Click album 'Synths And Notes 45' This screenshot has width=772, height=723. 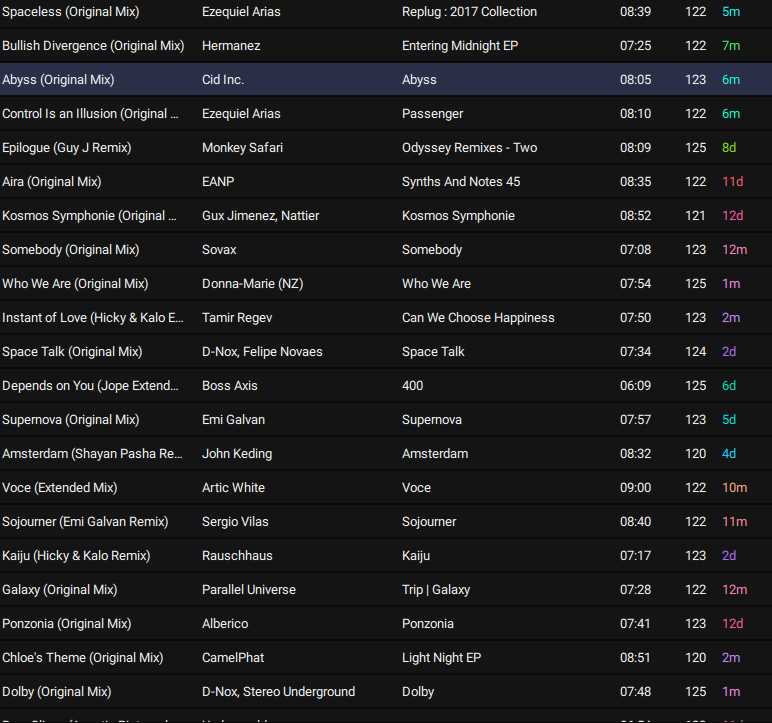pyautogui.click(x=461, y=182)
